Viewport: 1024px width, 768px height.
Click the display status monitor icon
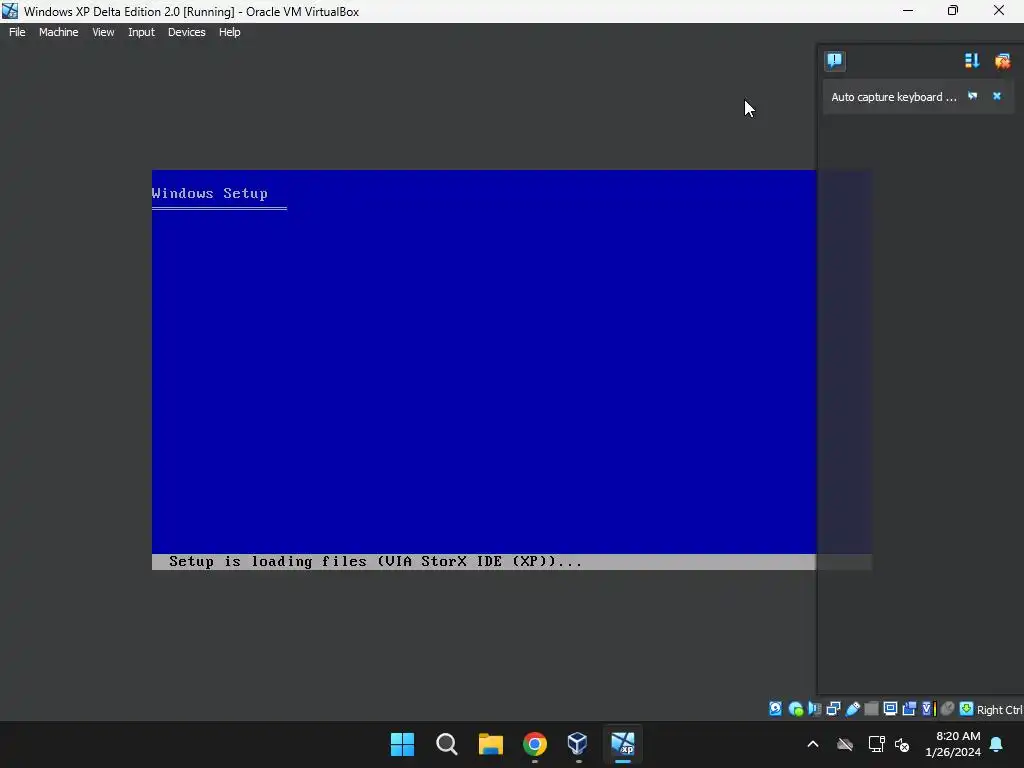(x=890, y=709)
